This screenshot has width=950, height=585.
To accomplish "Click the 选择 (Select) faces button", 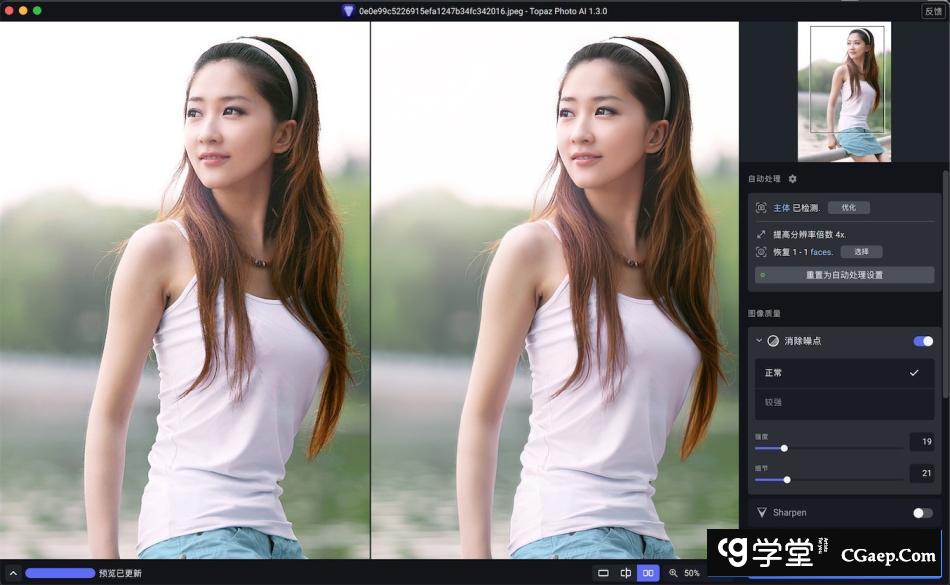I will coord(860,252).
